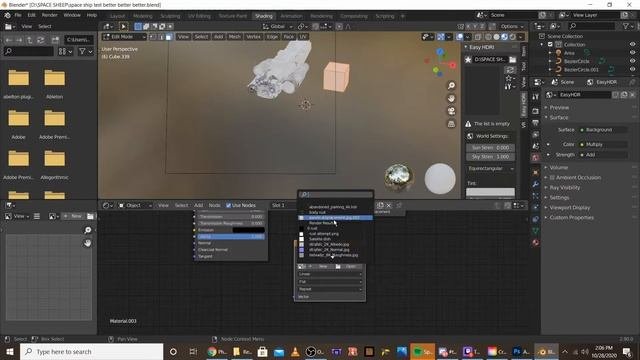Switch to Material Preview shading mode

(x=504, y=37)
